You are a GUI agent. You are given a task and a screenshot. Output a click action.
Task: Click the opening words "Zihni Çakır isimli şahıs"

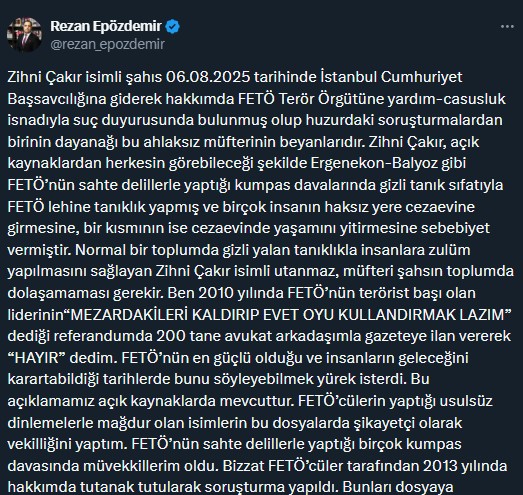(85, 77)
